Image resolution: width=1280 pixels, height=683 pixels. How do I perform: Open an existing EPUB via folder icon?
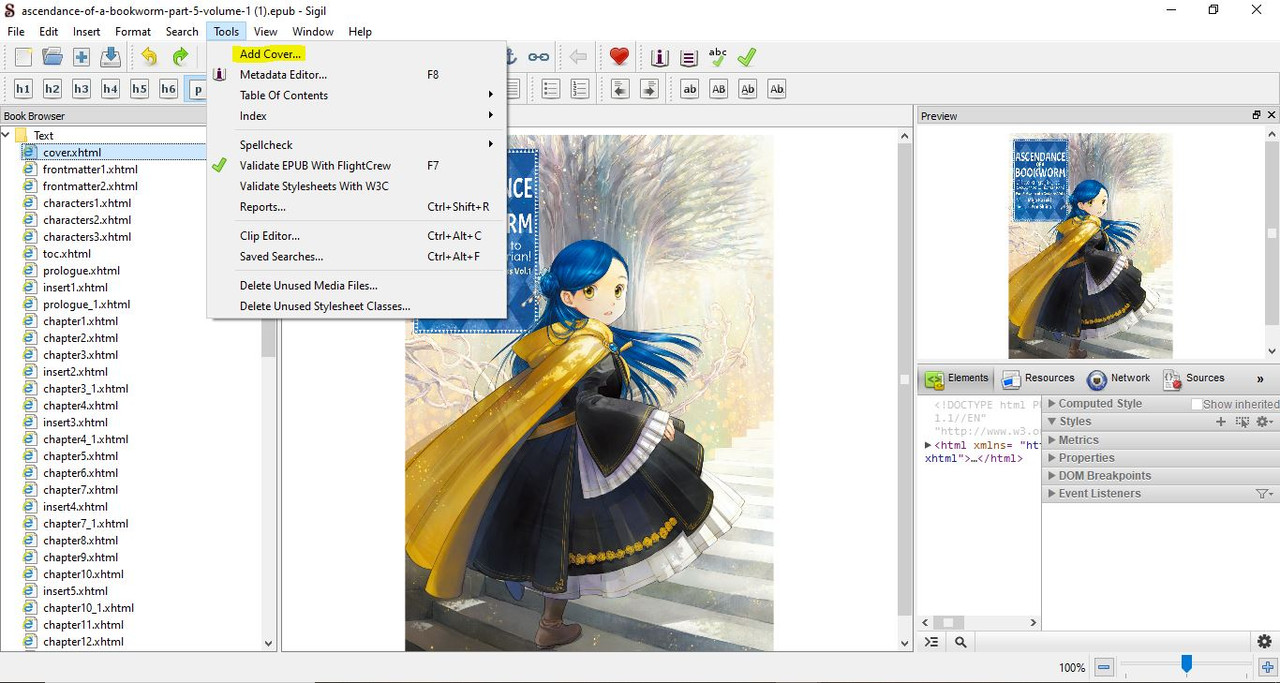point(52,57)
